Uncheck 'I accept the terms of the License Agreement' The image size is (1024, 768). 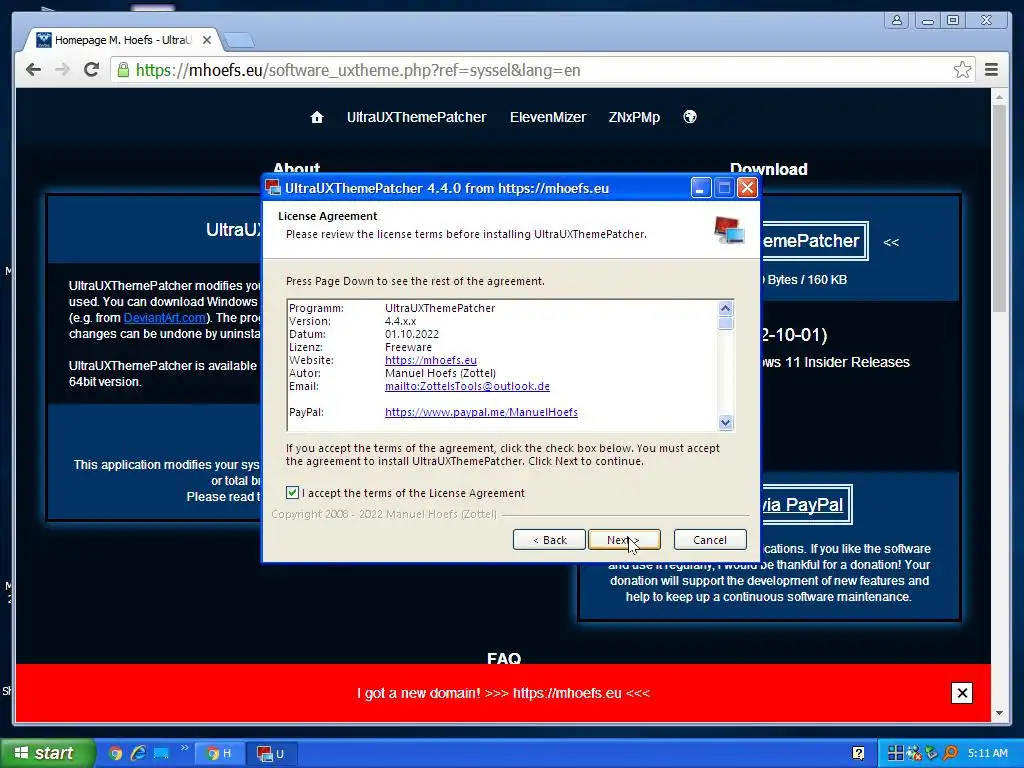click(x=293, y=492)
